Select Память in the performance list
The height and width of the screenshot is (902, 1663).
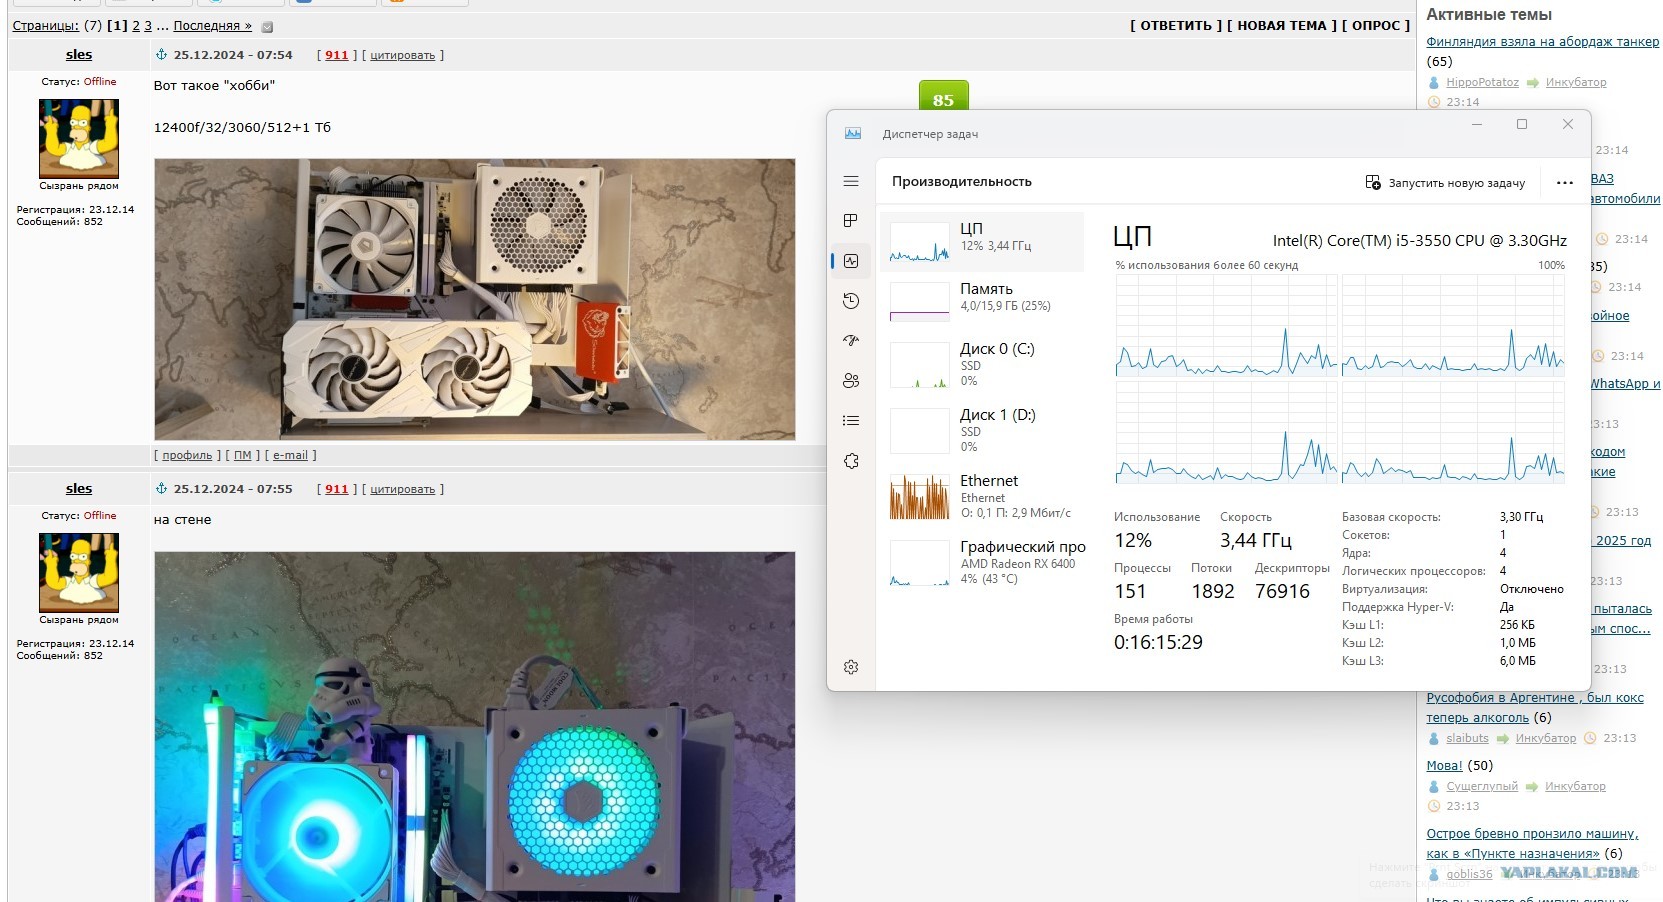point(982,301)
